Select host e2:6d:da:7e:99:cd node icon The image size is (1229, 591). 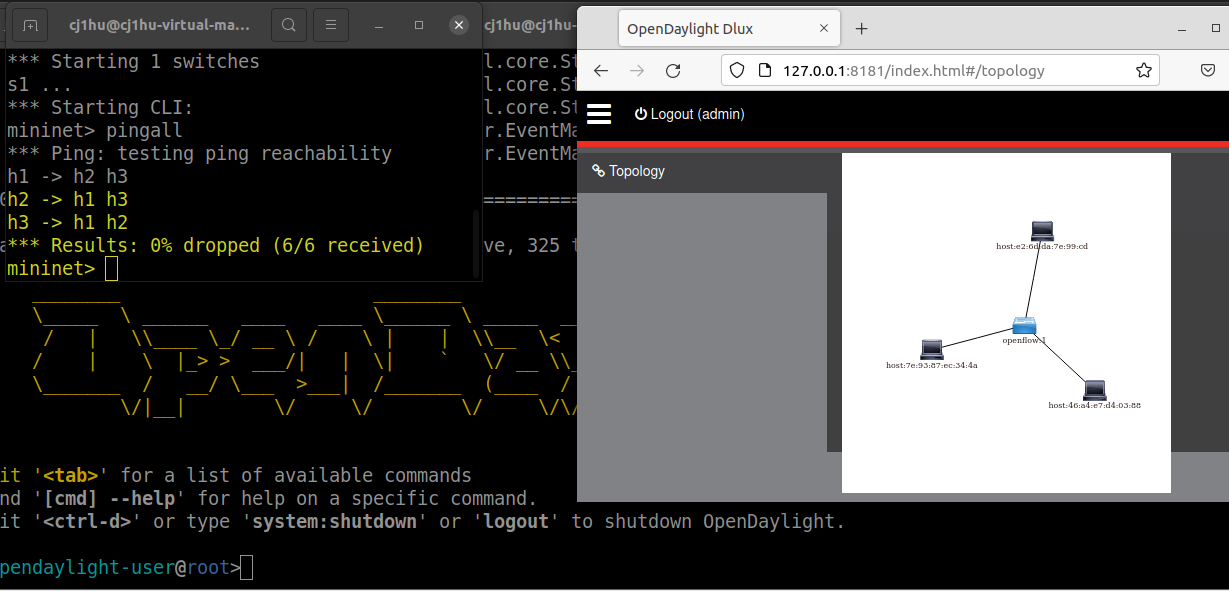[1042, 231]
